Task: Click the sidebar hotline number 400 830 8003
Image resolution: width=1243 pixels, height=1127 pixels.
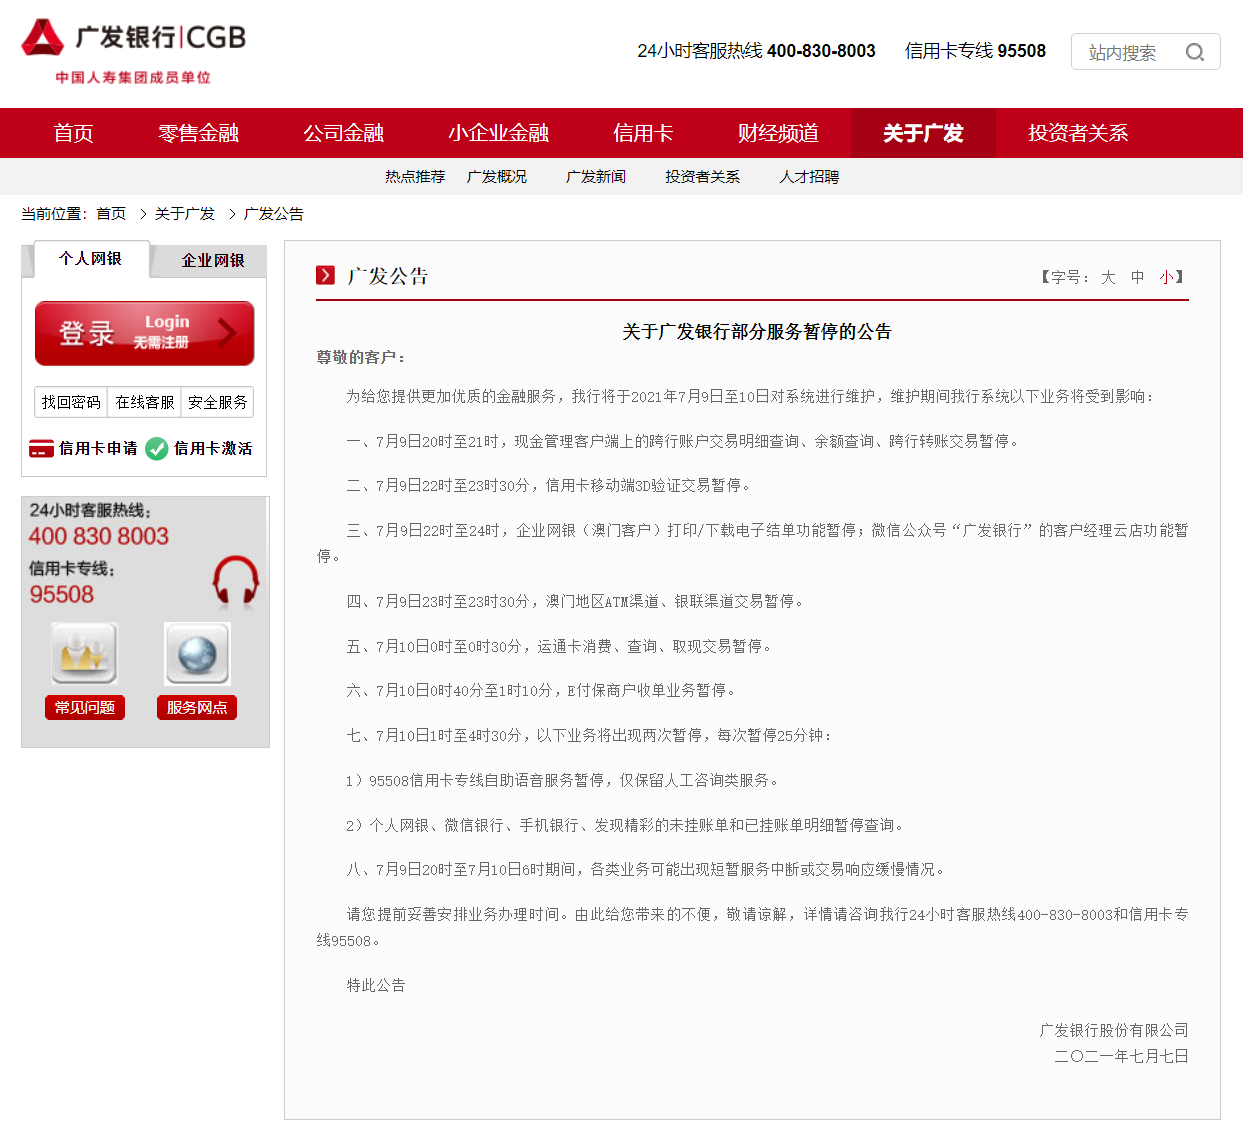Action: [99, 536]
